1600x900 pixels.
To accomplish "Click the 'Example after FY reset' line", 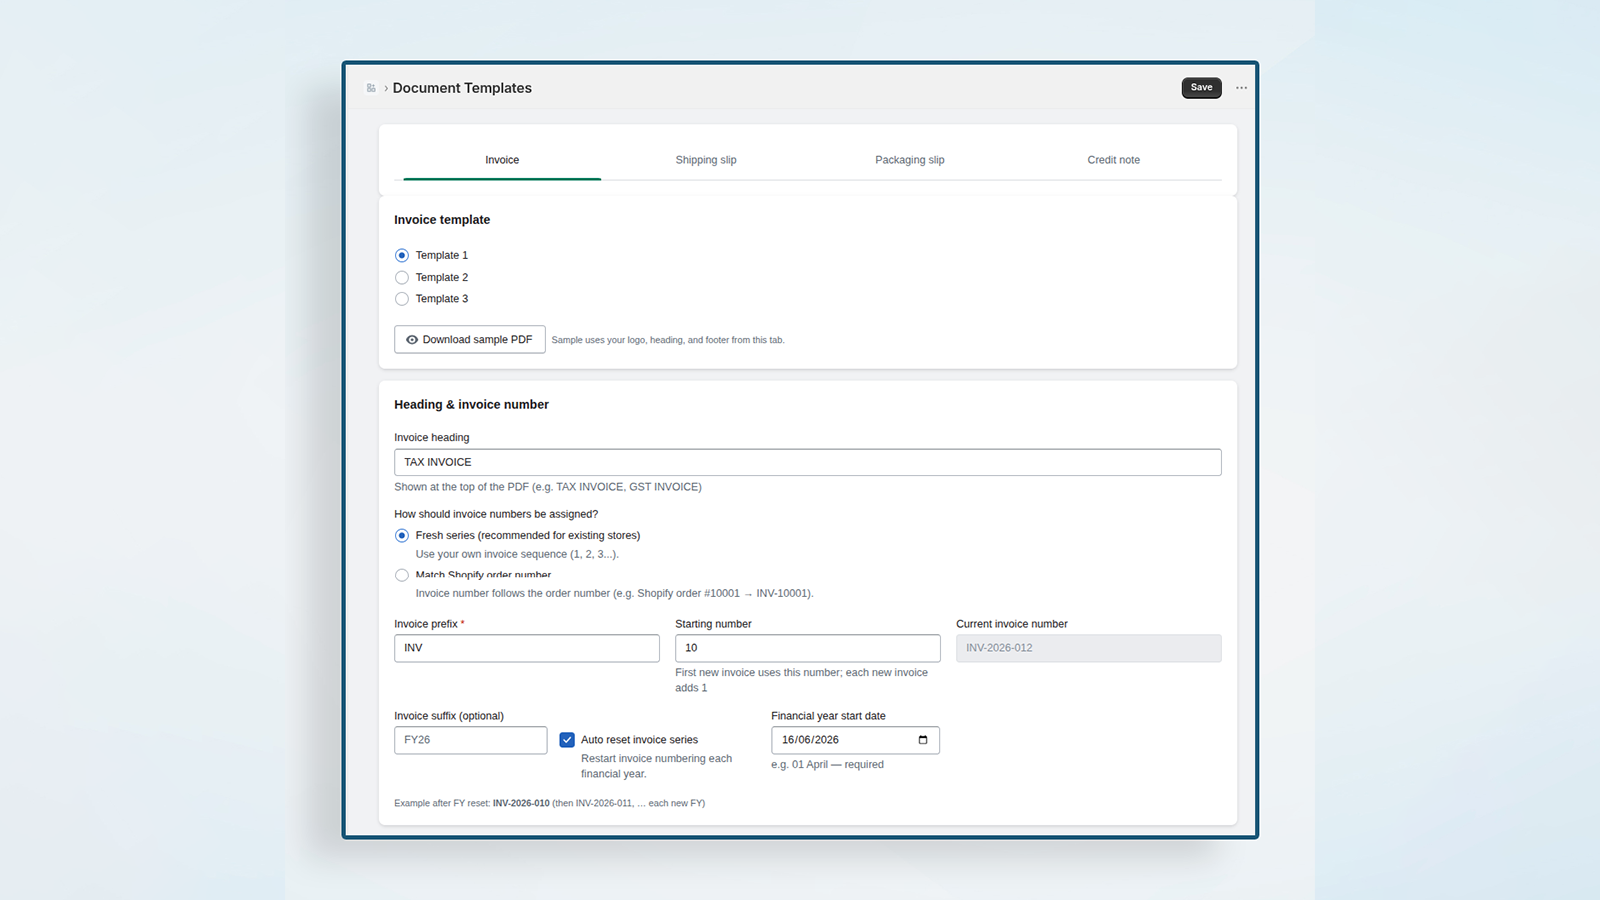I will coord(550,803).
